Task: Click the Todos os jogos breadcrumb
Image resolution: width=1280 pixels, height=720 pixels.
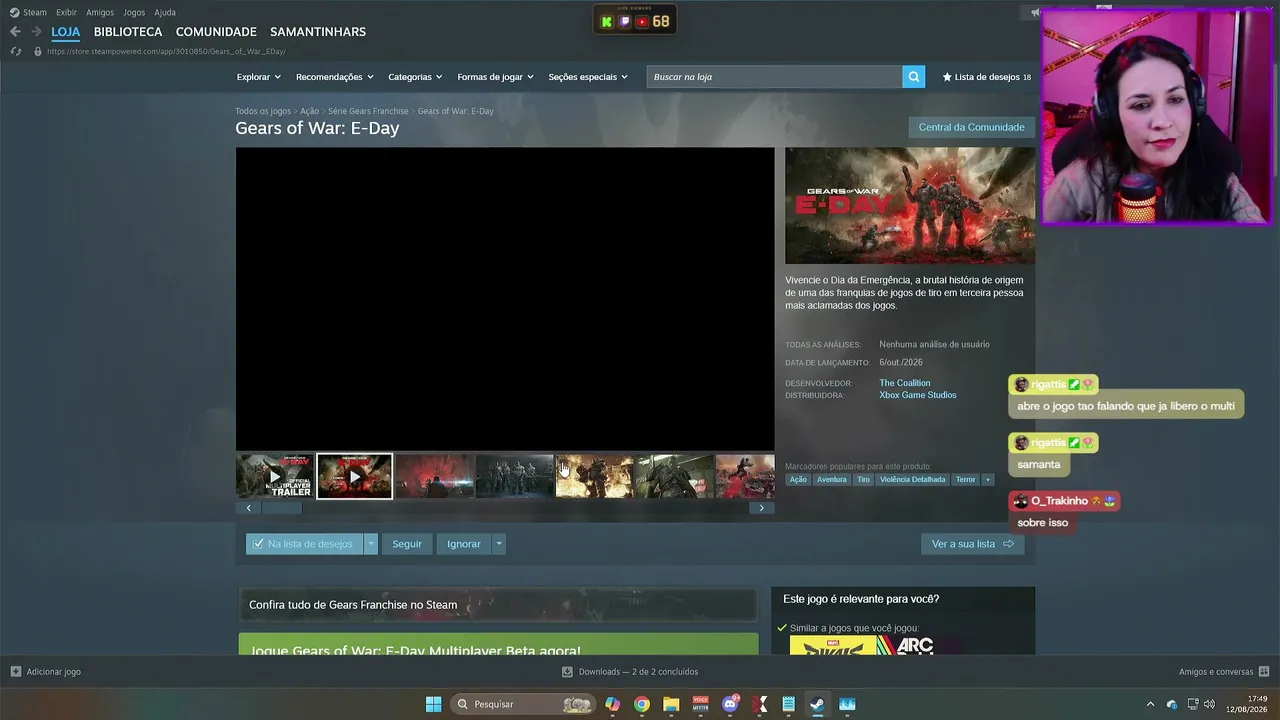Action: pyautogui.click(x=263, y=111)
